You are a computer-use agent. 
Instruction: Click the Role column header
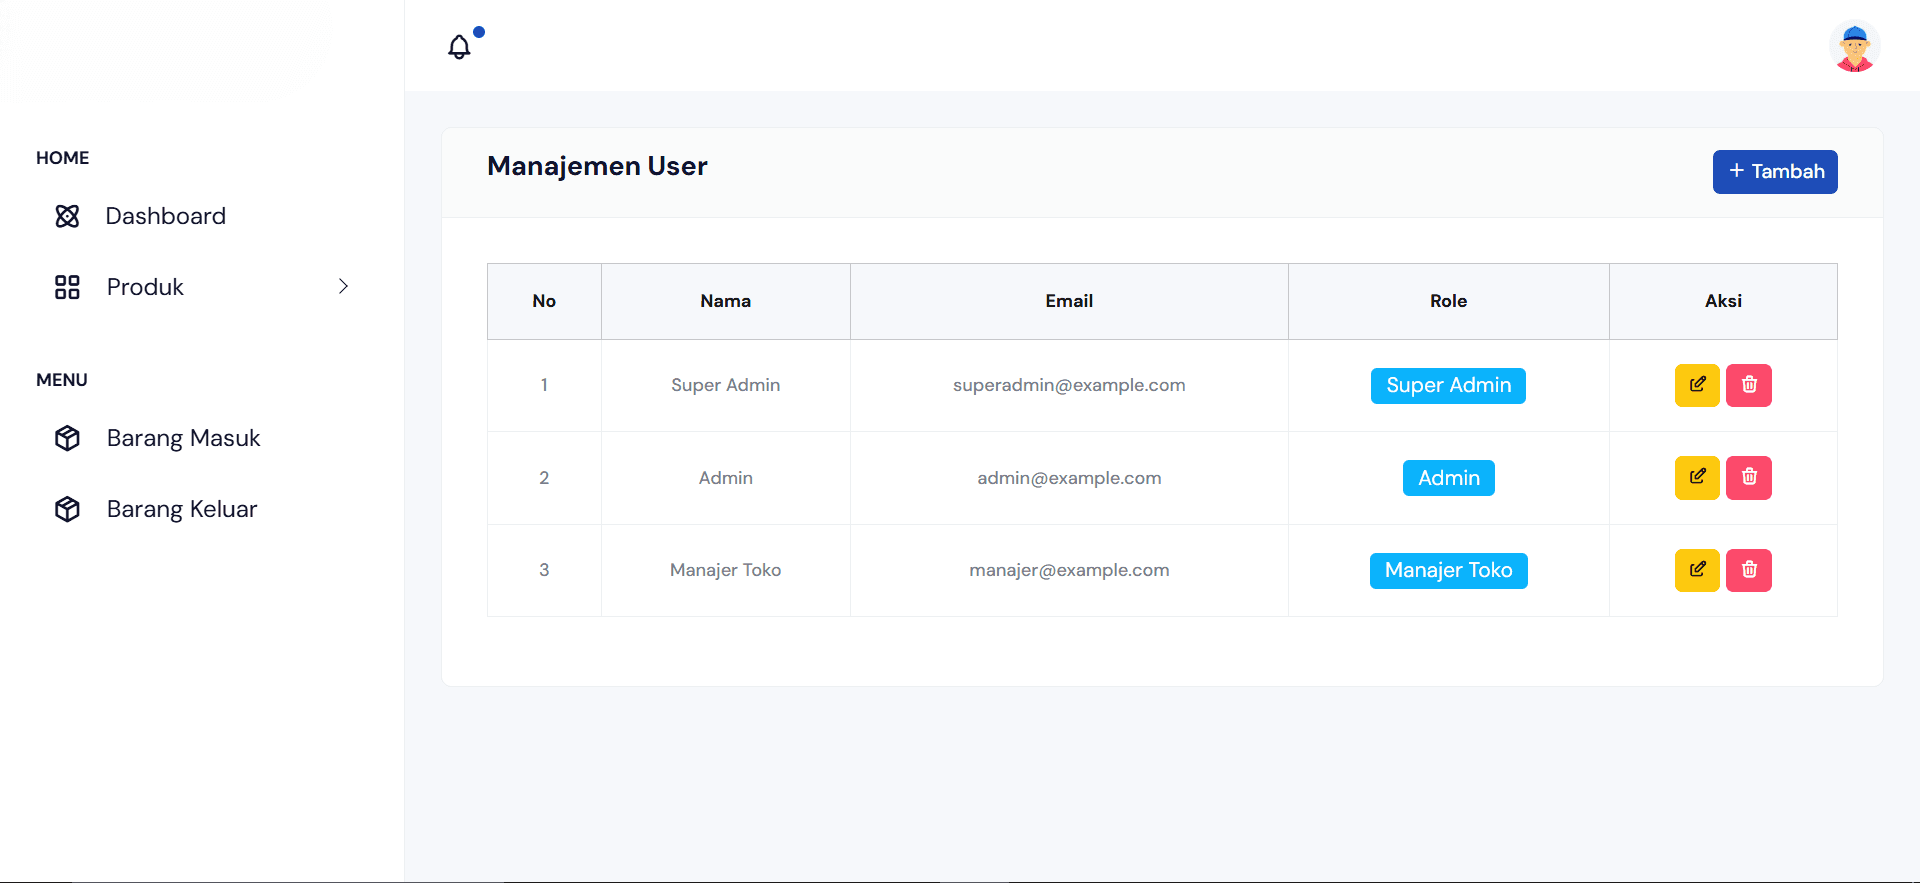point(1448,301)
